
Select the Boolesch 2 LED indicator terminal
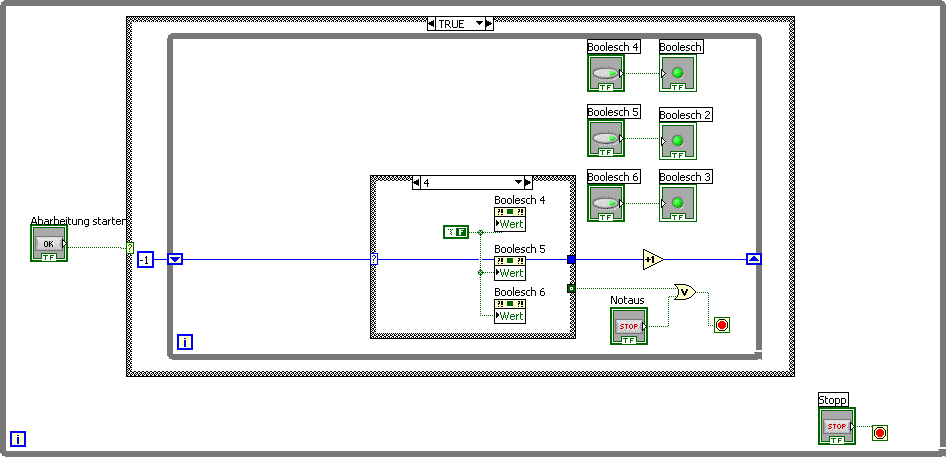tap(678, 141)
